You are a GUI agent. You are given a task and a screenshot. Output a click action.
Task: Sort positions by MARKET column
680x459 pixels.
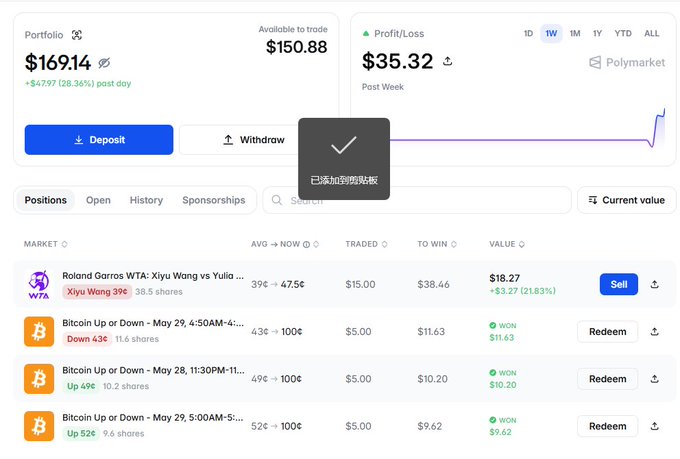coord(46,244)
